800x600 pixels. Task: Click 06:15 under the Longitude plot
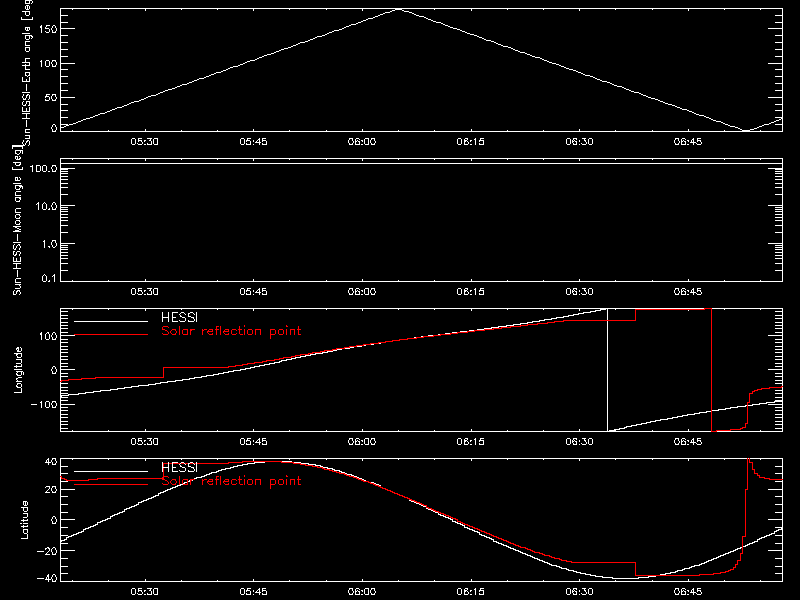tap(470, 441)
